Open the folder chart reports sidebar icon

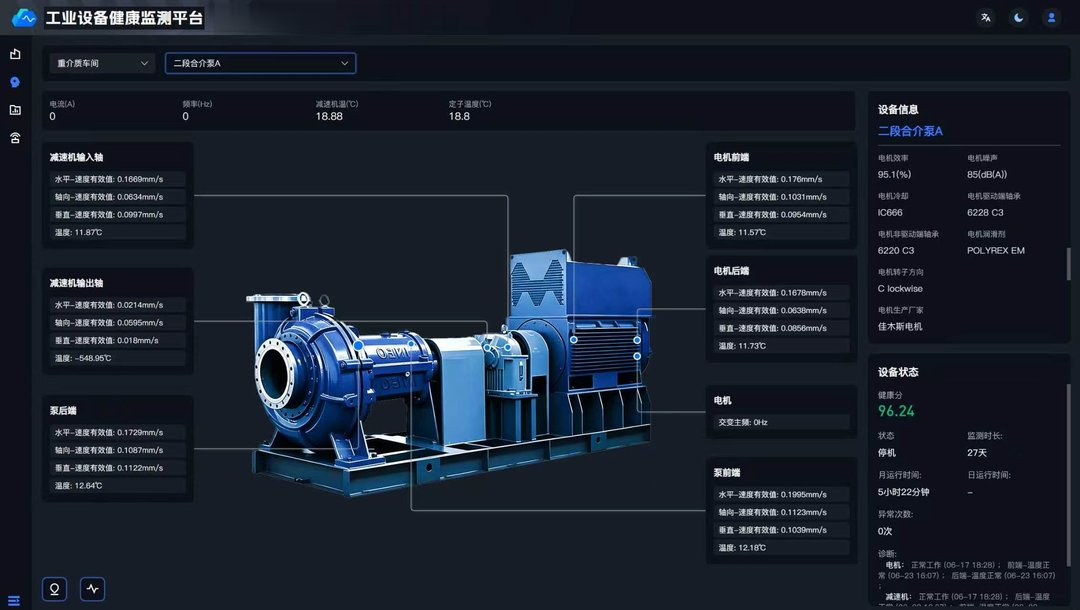[15, 110]
